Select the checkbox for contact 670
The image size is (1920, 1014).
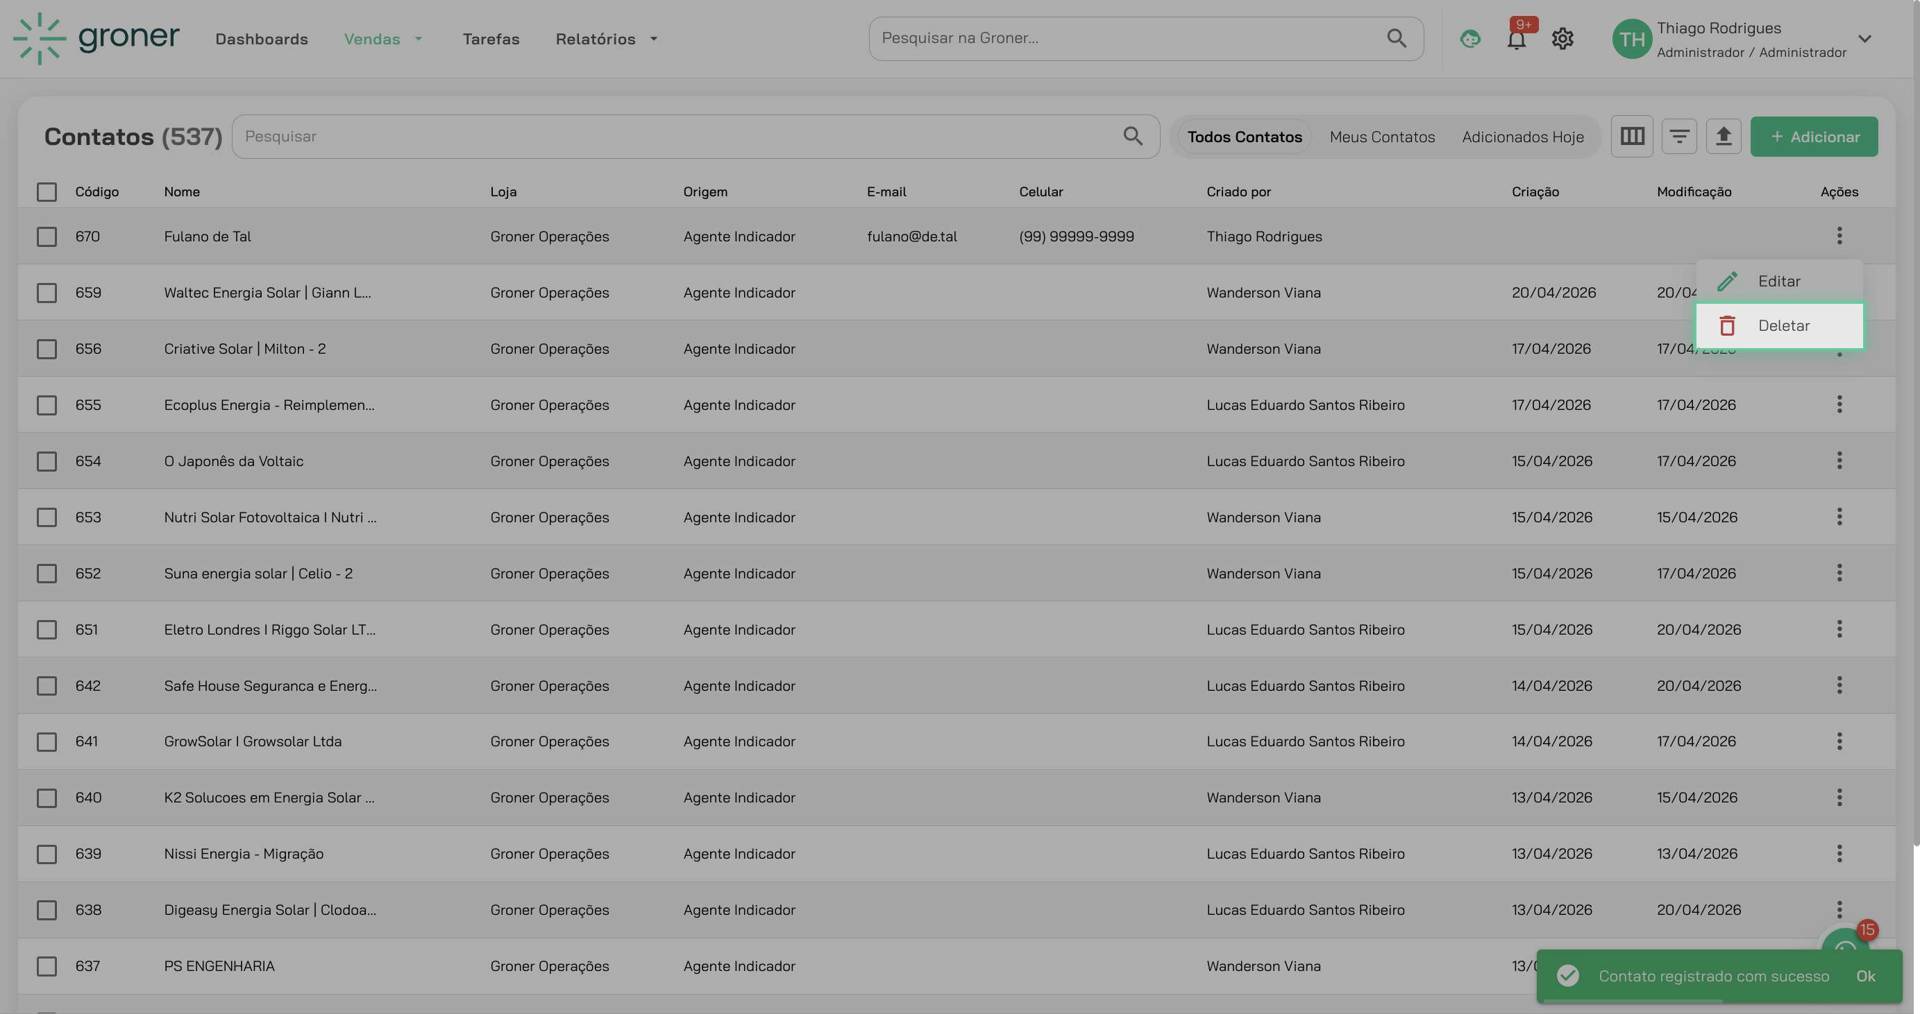47,237
